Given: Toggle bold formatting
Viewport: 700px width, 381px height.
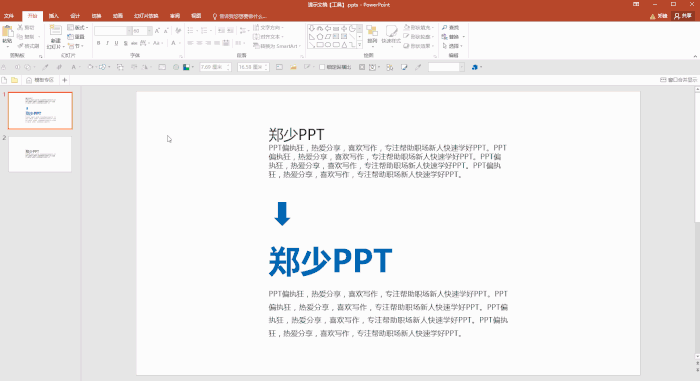Looking at the screenshot, I should click(99, 43).
